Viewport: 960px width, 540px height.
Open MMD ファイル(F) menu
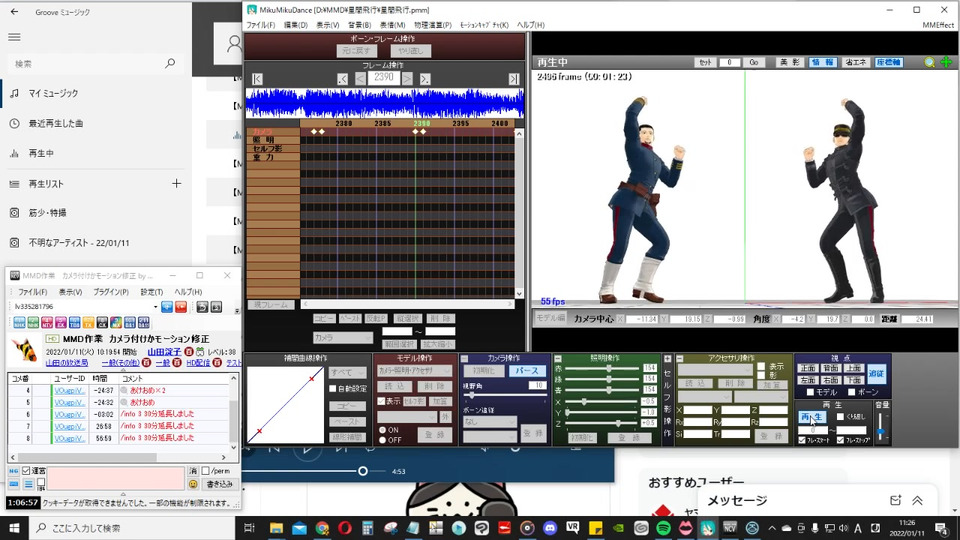click(260, 25)
